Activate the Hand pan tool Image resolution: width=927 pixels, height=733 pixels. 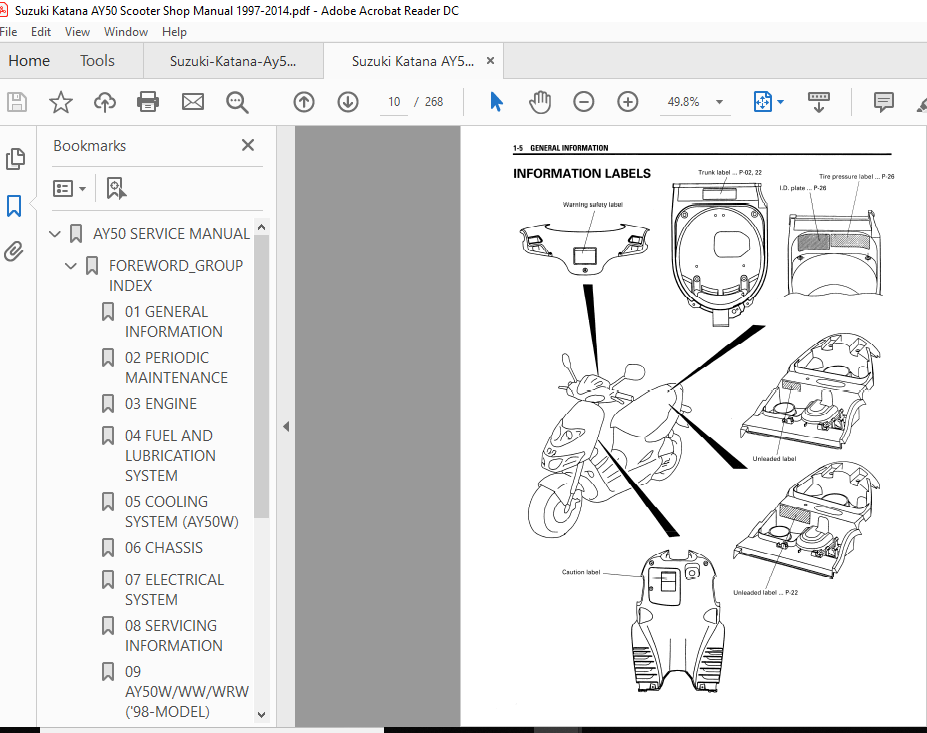click(540, 102)
